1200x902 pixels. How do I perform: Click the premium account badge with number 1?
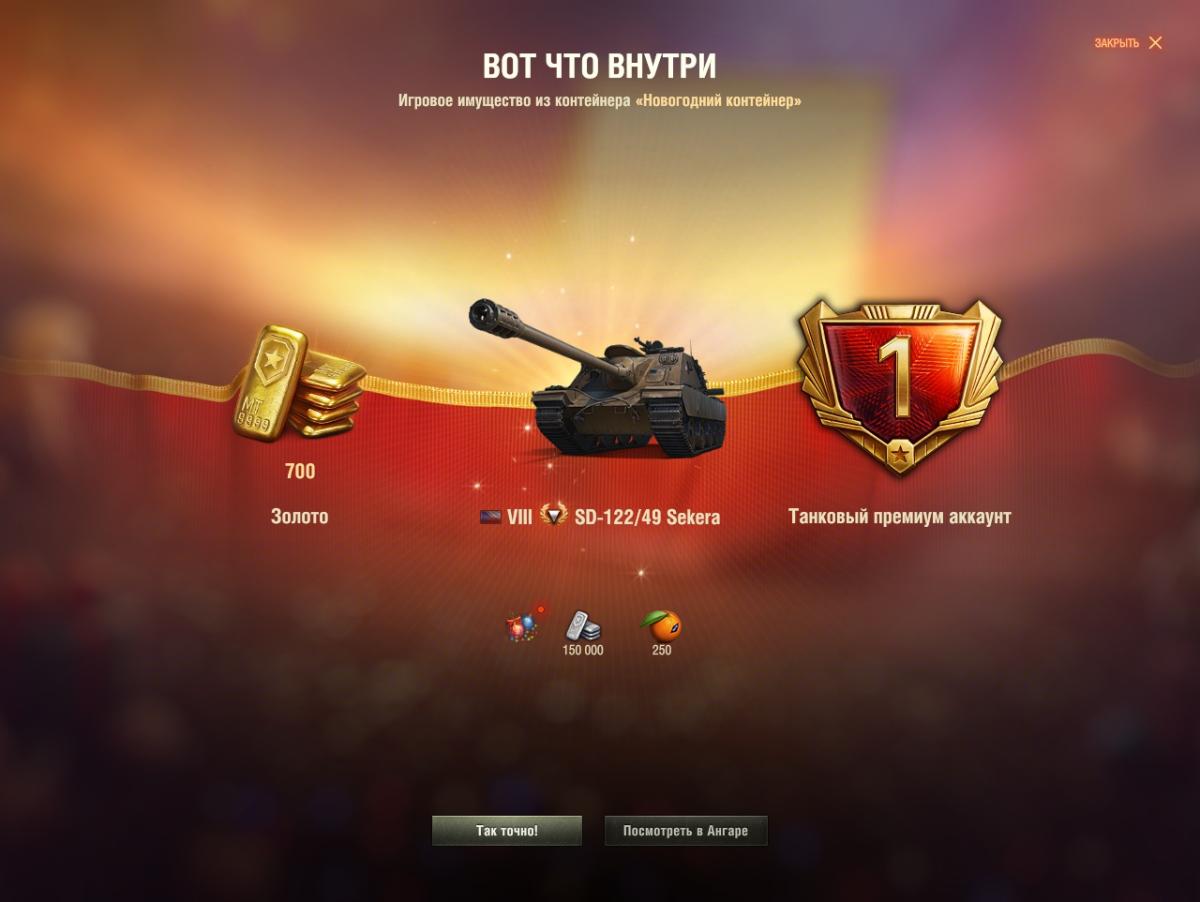tap(900, 386)
